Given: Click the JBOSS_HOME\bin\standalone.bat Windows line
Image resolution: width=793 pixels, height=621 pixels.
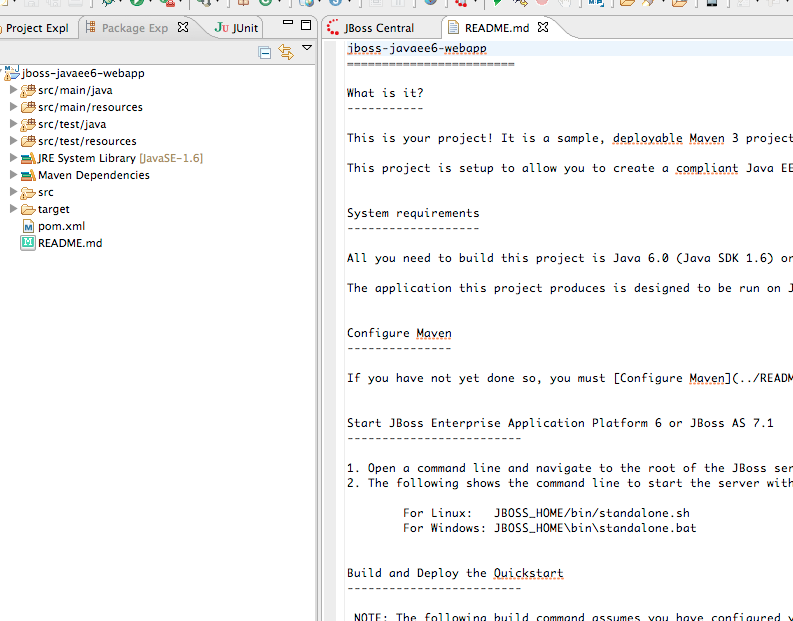Looking at the screenshot, I should pyautogui.click(x=550, y=528).
